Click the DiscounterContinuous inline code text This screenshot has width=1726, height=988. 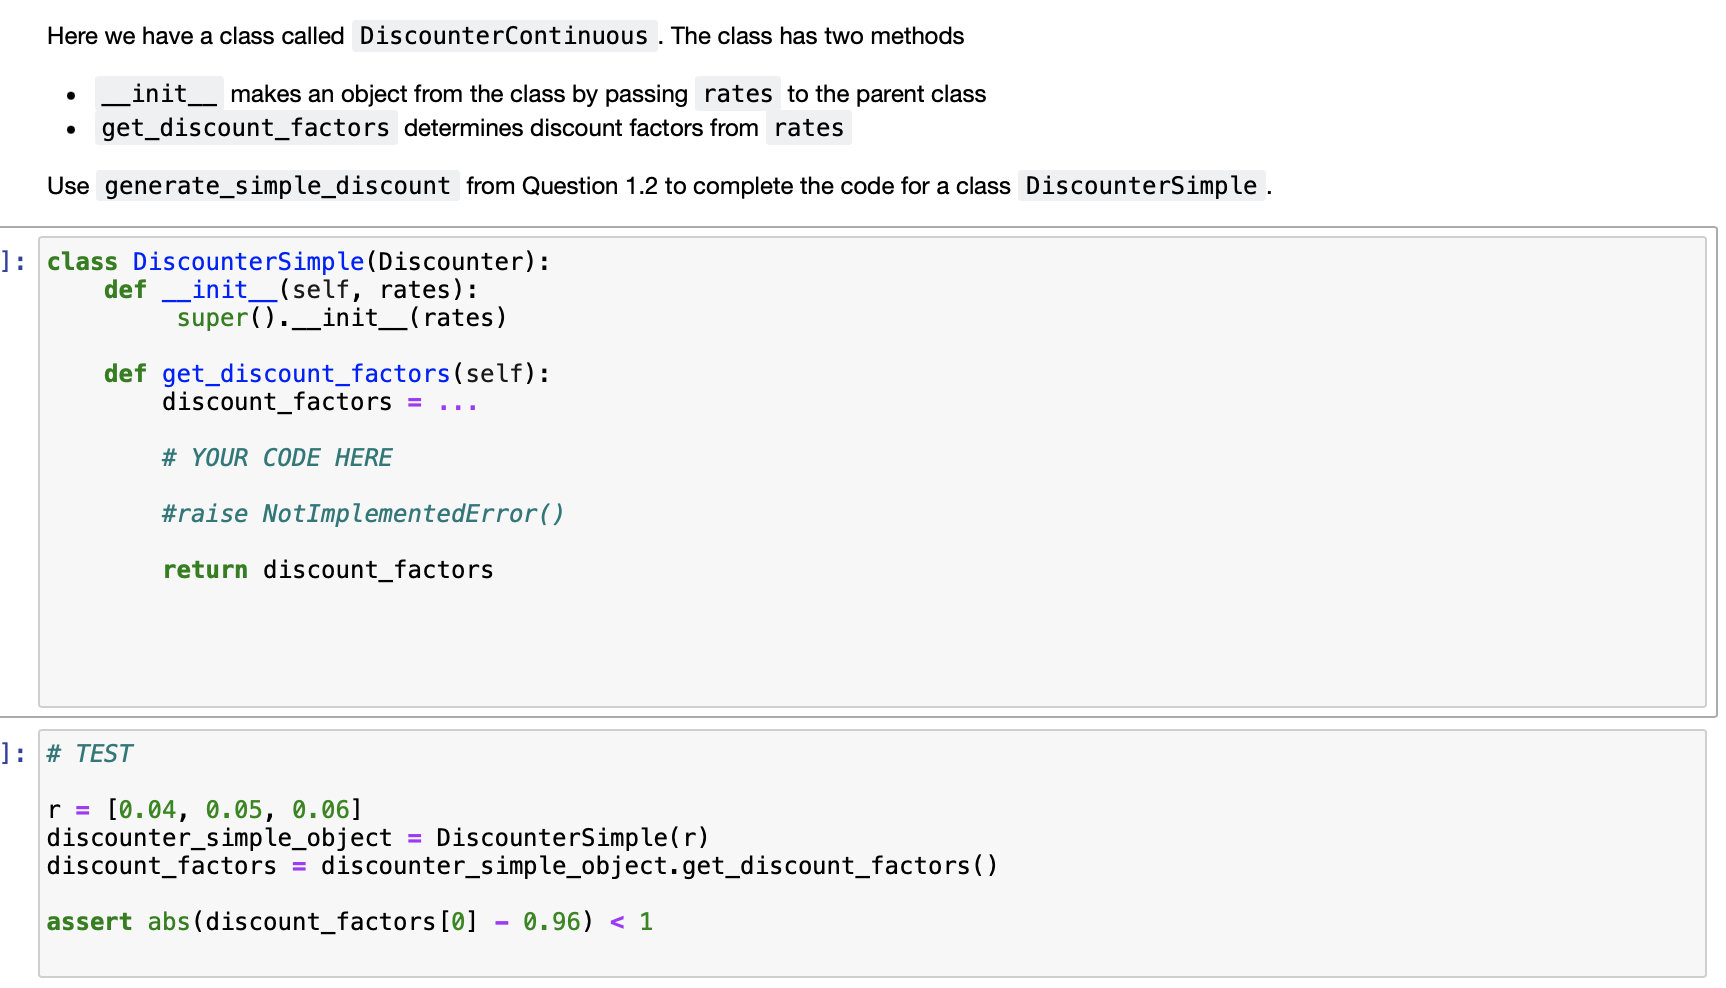click(x=504, y=36)
